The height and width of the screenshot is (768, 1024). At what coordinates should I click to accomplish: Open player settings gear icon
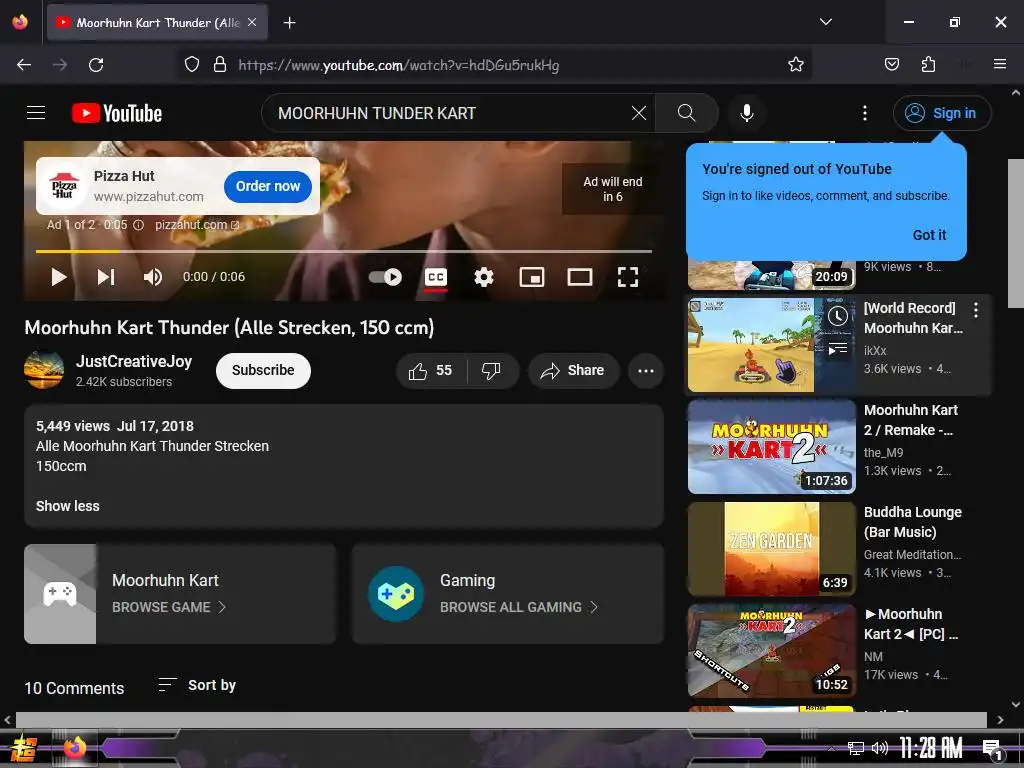pyautogui.click(x=483, y=277)
